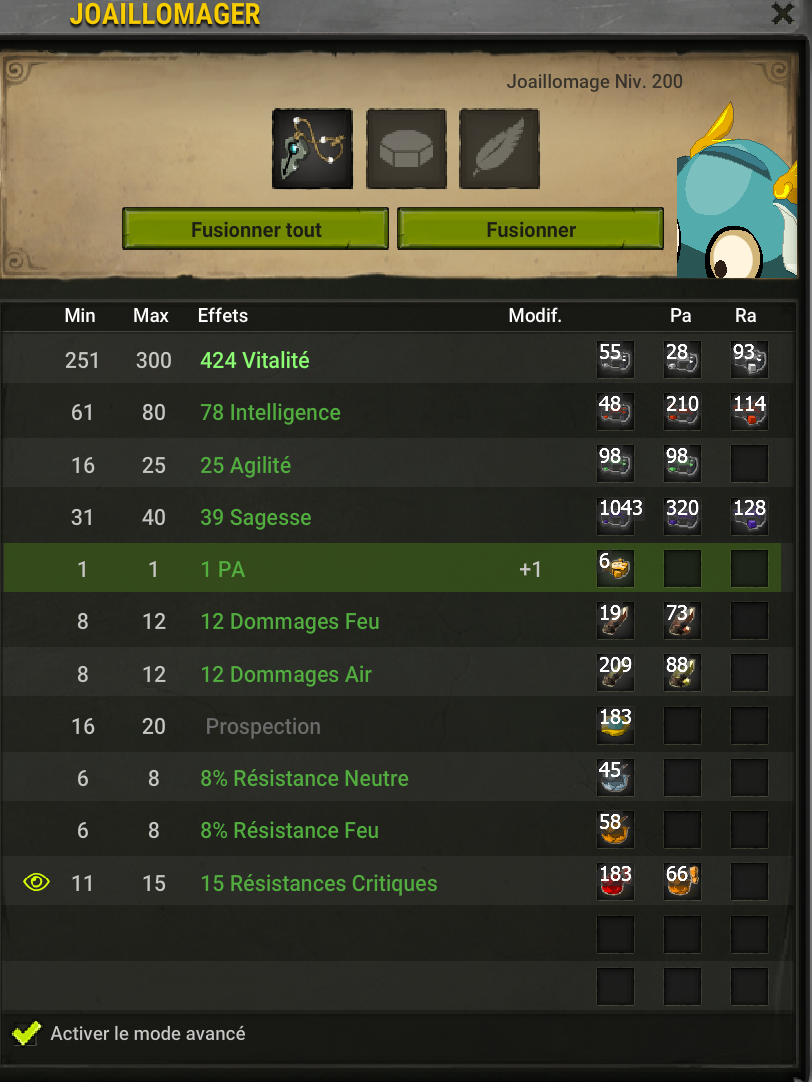Select the Vitalité rune with 55 count
The image size is (812, 1082).
[x=615, y=360]
